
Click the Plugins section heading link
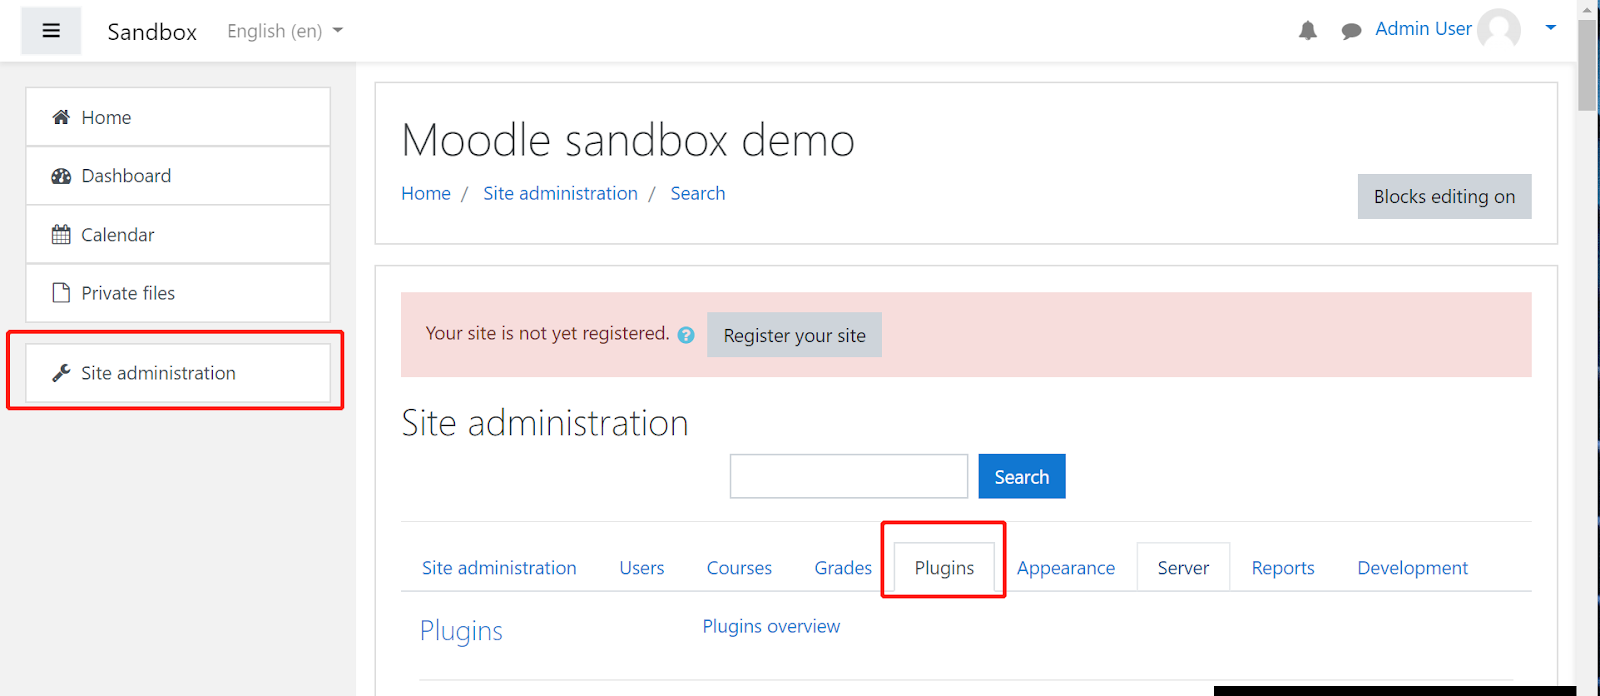(461, 631)
